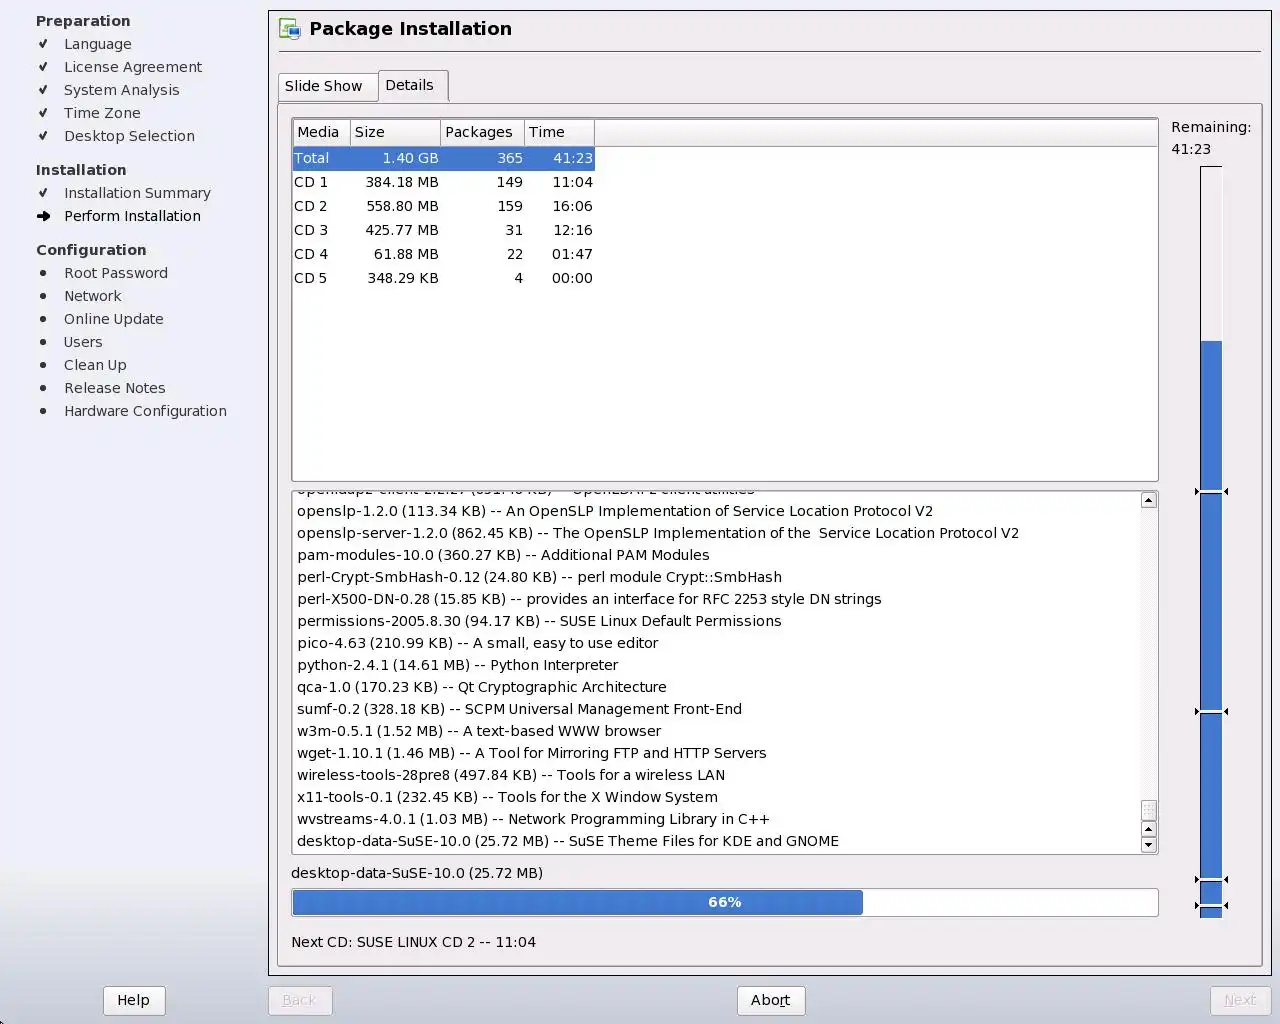Select the CD 5 row
The height and width of the screenshot is (1024, 1280).
click(444, 278)
